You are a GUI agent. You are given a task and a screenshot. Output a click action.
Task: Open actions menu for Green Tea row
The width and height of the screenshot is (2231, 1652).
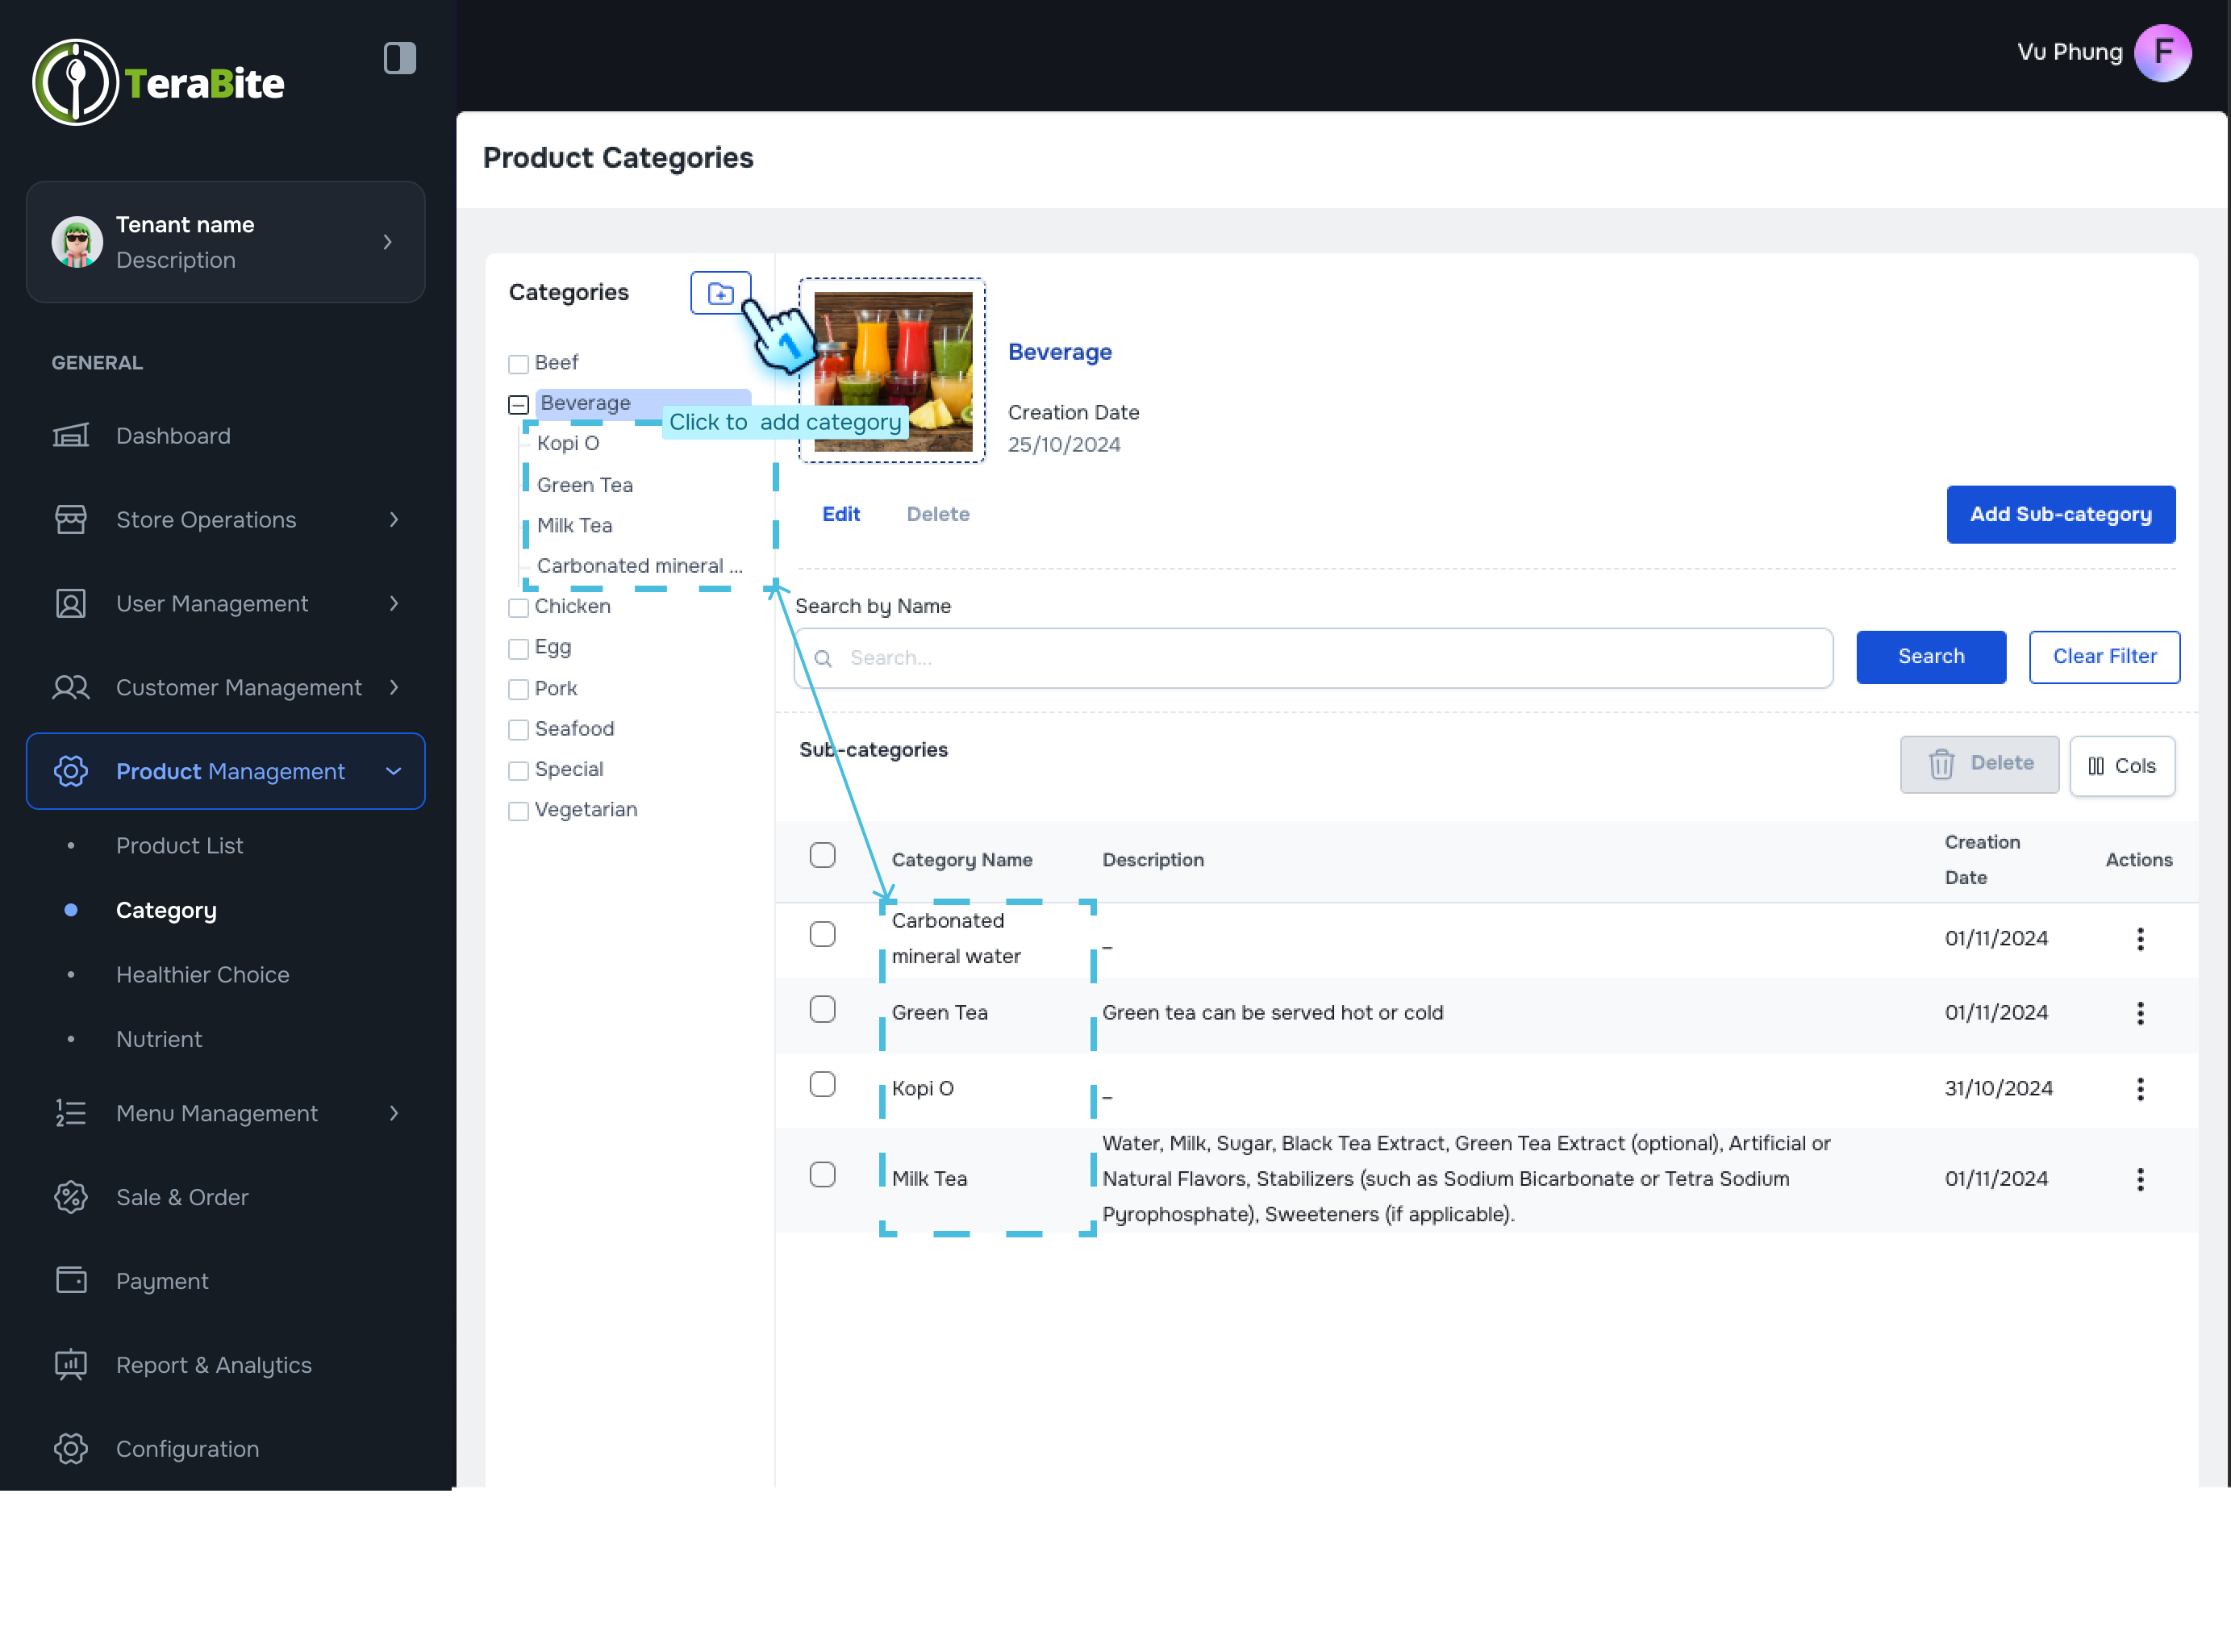(x=2140, y=1013)
